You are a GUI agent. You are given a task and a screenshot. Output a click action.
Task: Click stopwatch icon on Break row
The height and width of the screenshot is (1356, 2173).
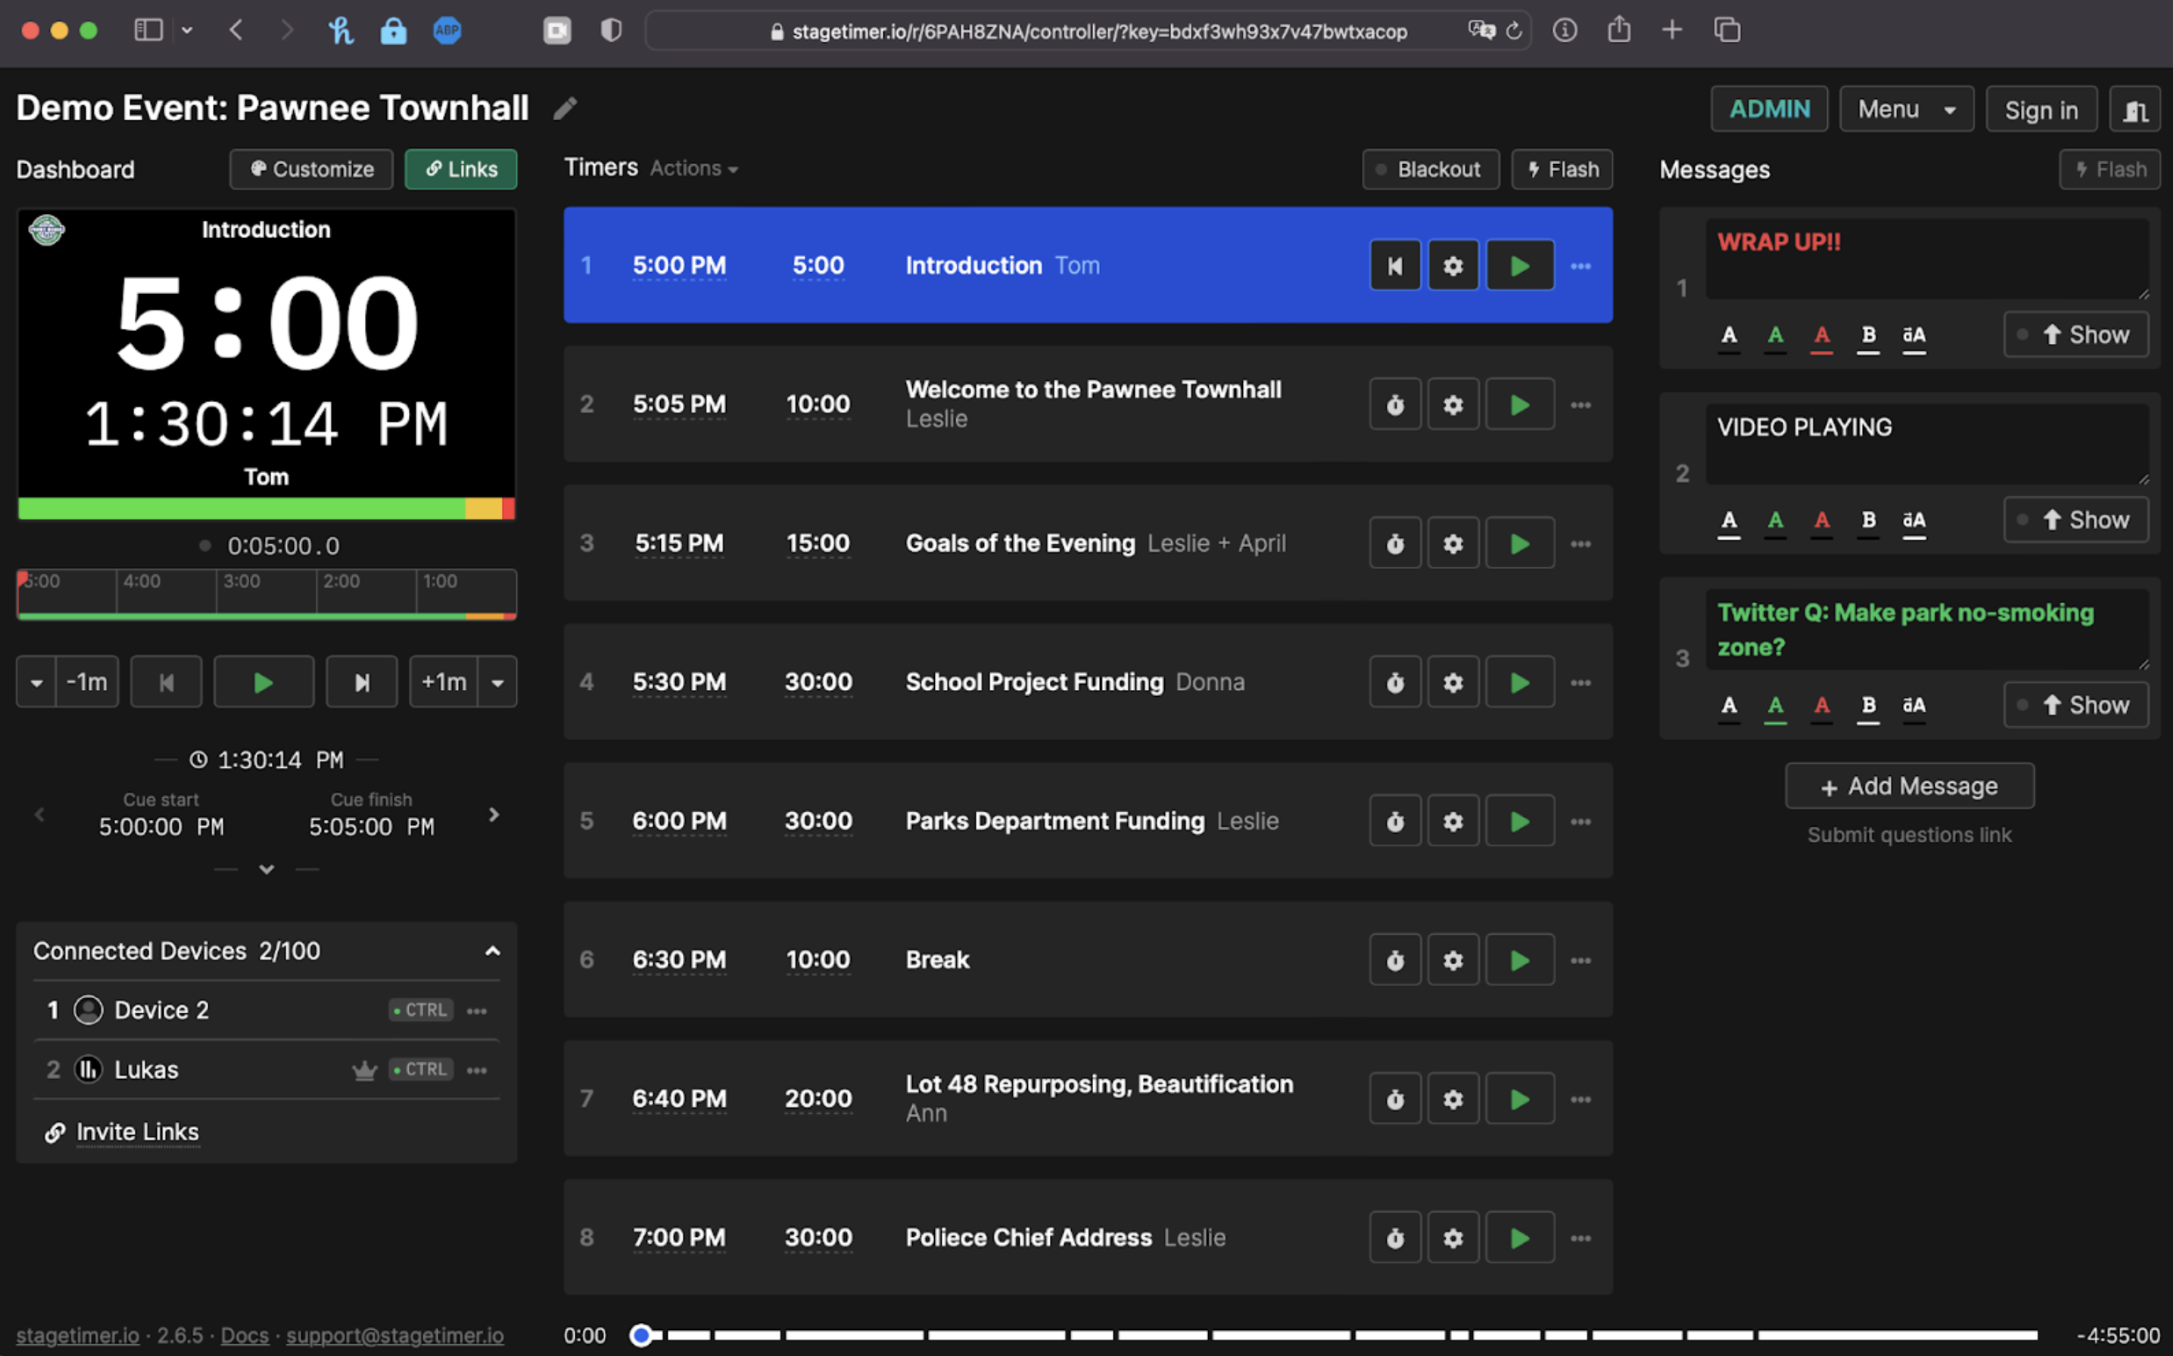coord(1394,961)
